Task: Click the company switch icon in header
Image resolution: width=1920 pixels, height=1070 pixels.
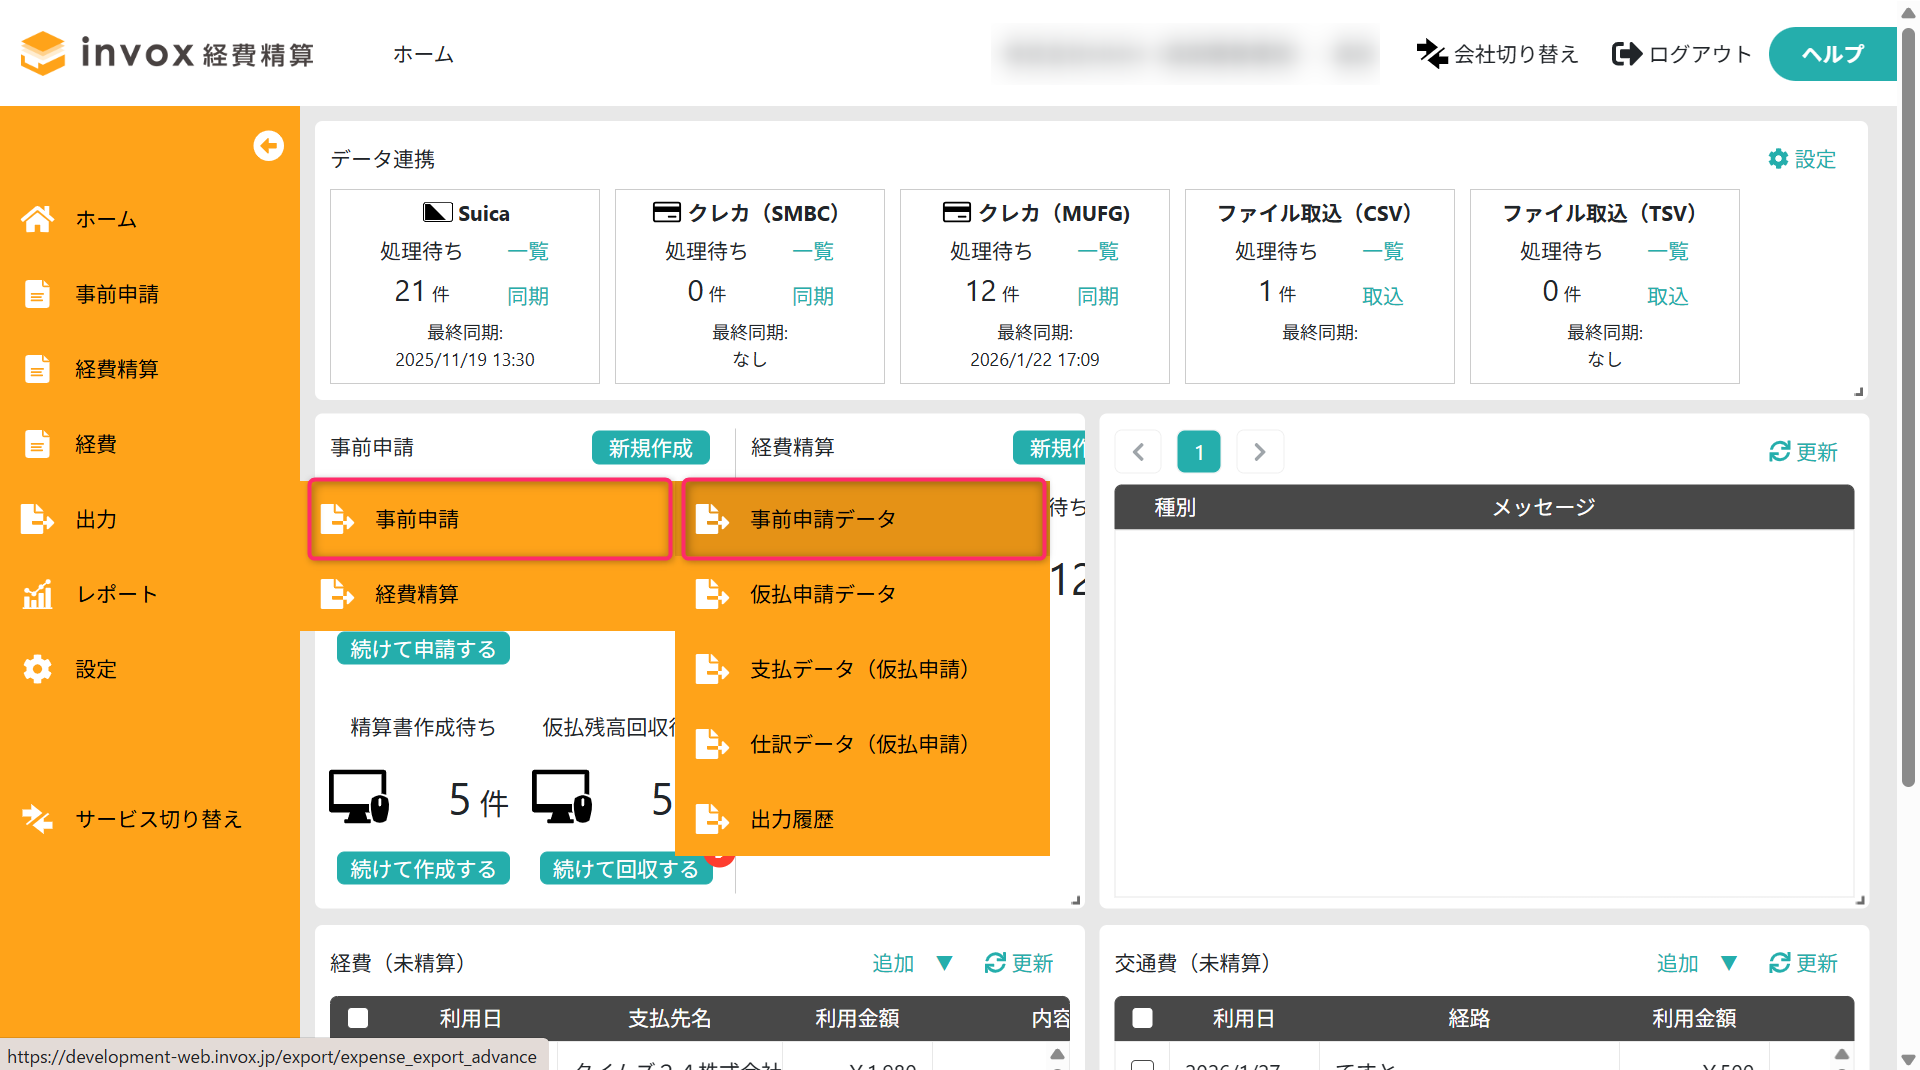Action: tap(1432, 54)
